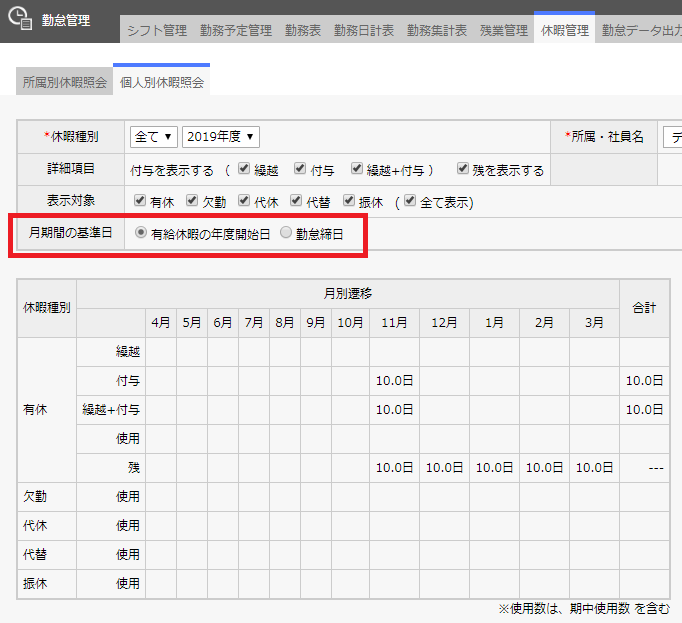Screen dimensions: 682x623
Task: Switch to 所属別休暇照会 sub-tab
Action: [64, 83]
